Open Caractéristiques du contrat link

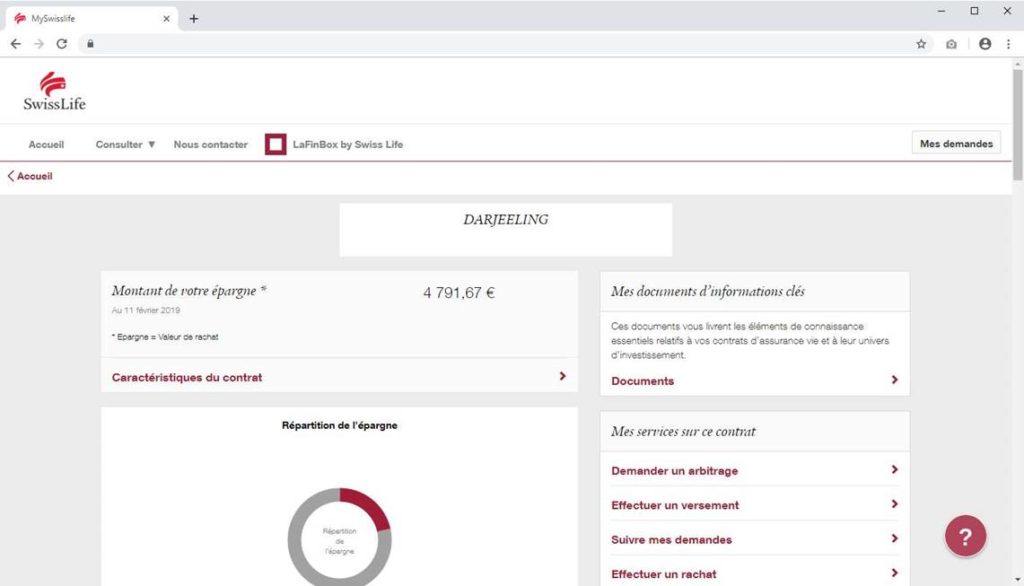coord(187,377)
